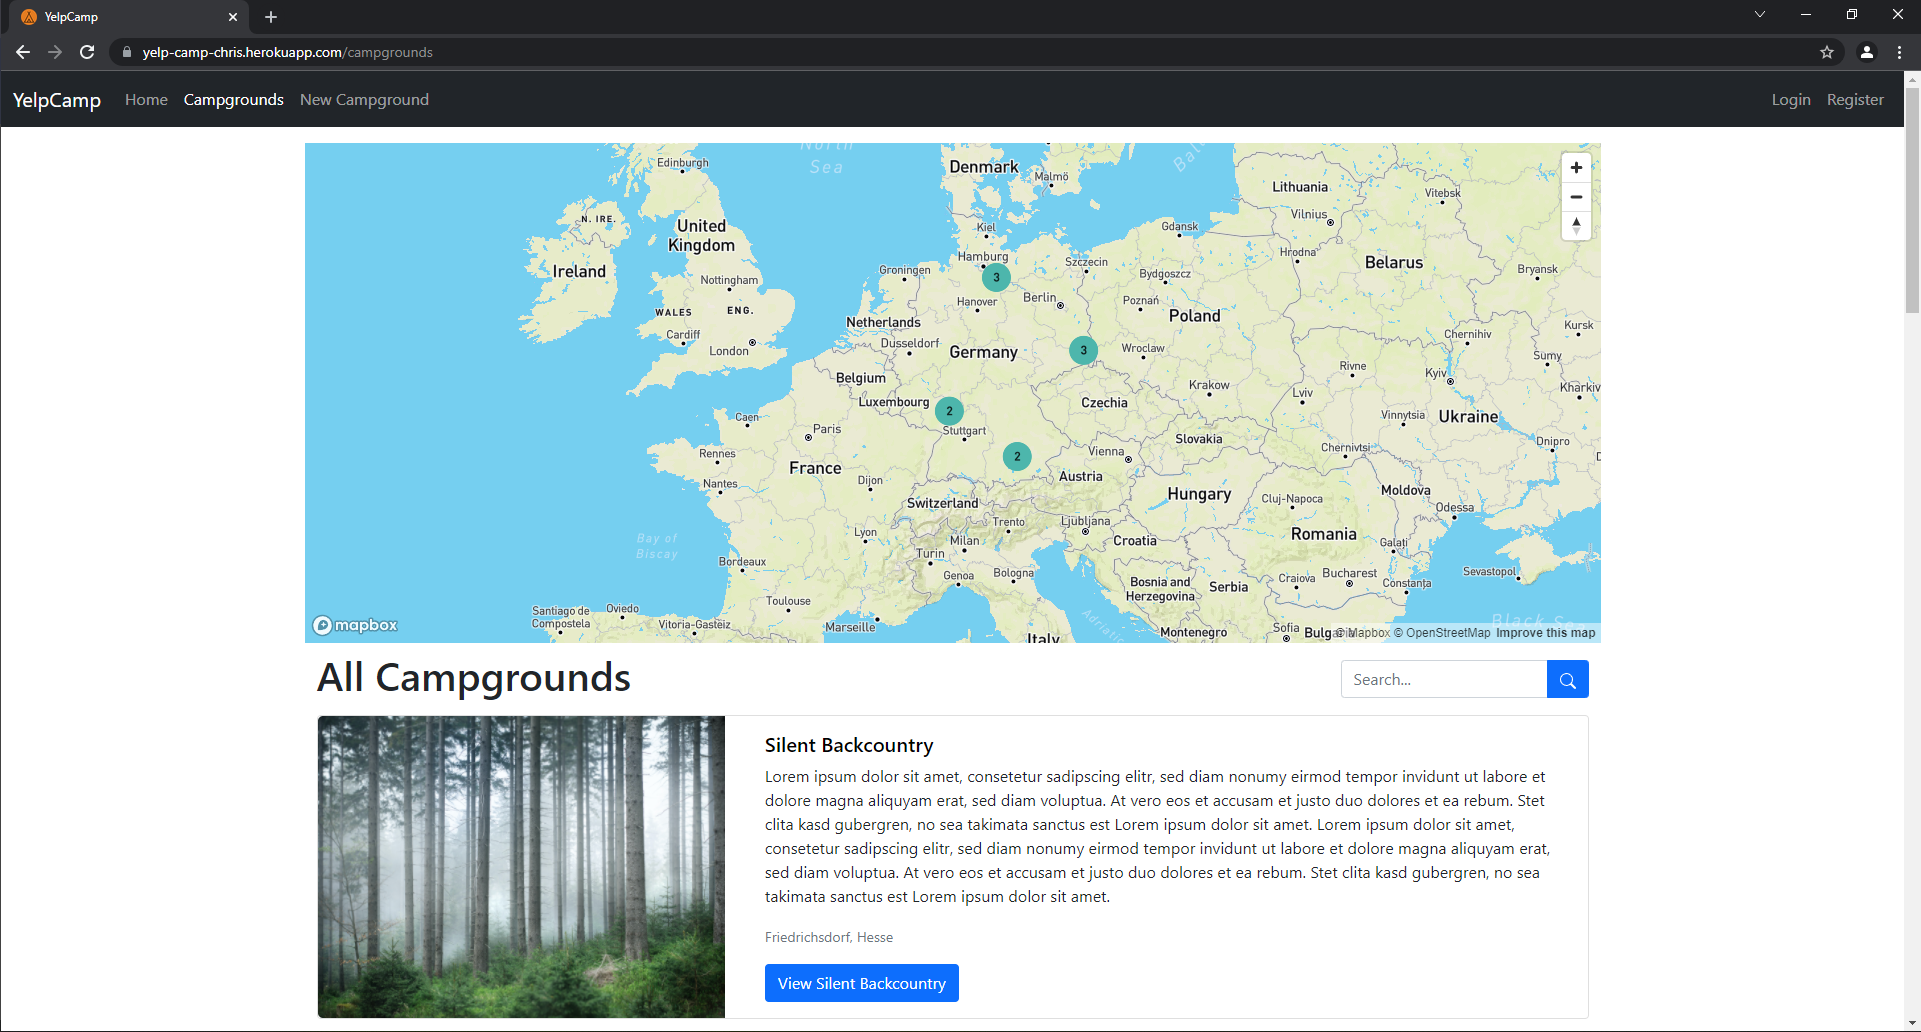Click inside the Search input field
The image size is (1921, 1032).
[x=1443, y=679]
